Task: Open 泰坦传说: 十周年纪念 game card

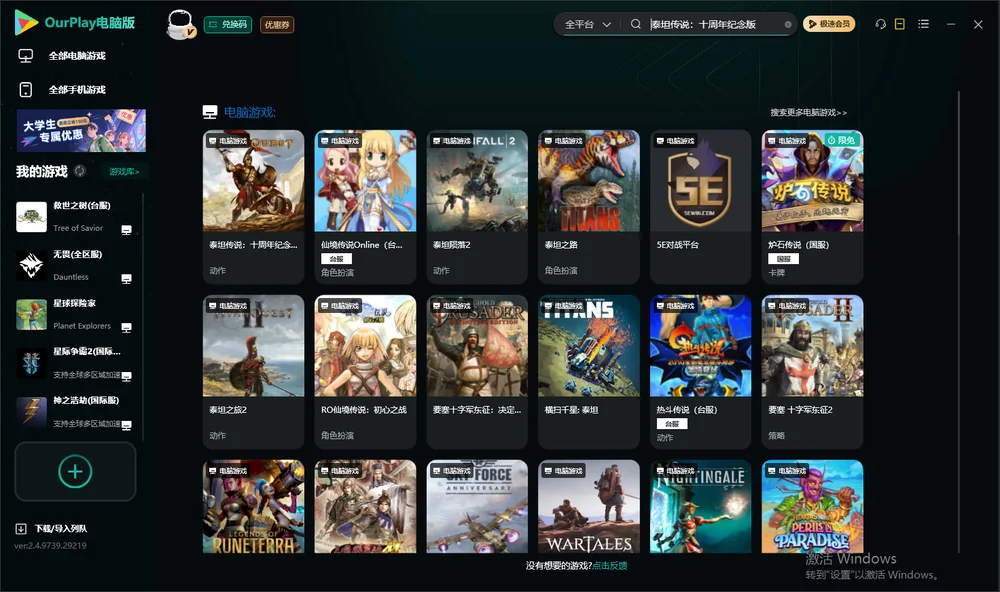Action: point(253,207)
